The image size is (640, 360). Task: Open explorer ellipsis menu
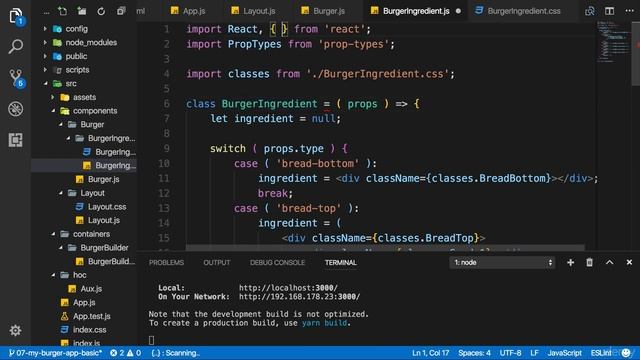click(47, 12)
